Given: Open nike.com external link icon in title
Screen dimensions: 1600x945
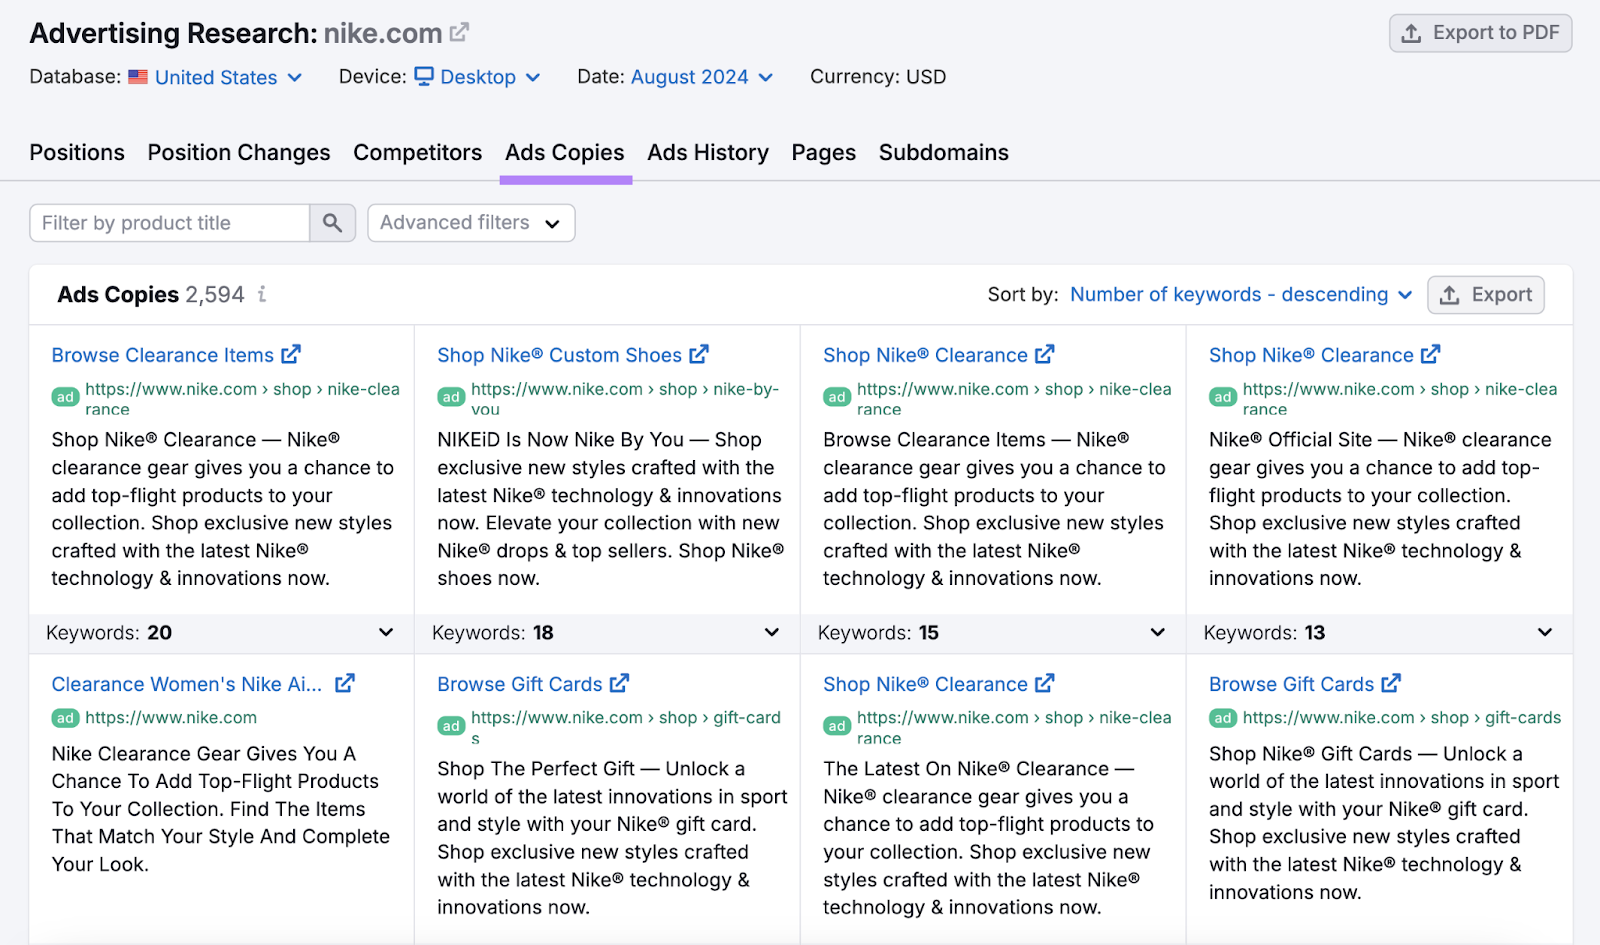Looking at the screenshot, I should coord(459,33).
